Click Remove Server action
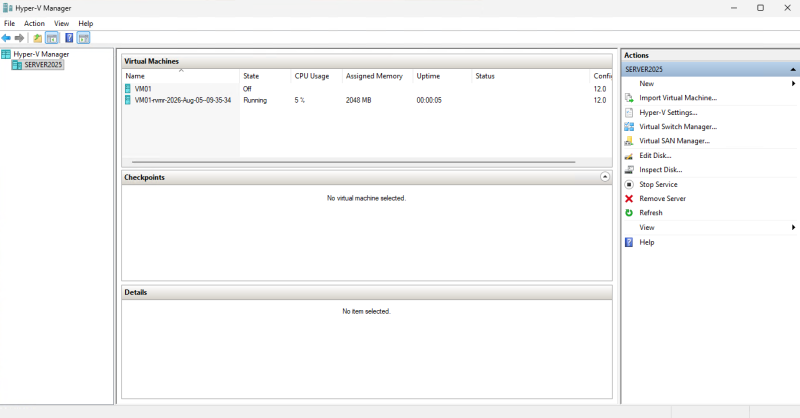 pos(663,199)
